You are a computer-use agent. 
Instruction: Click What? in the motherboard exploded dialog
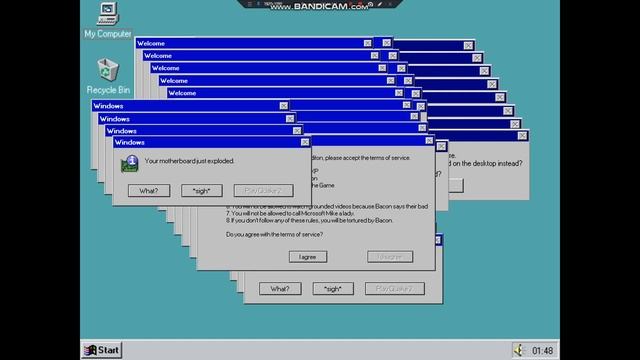coord(149,191)
